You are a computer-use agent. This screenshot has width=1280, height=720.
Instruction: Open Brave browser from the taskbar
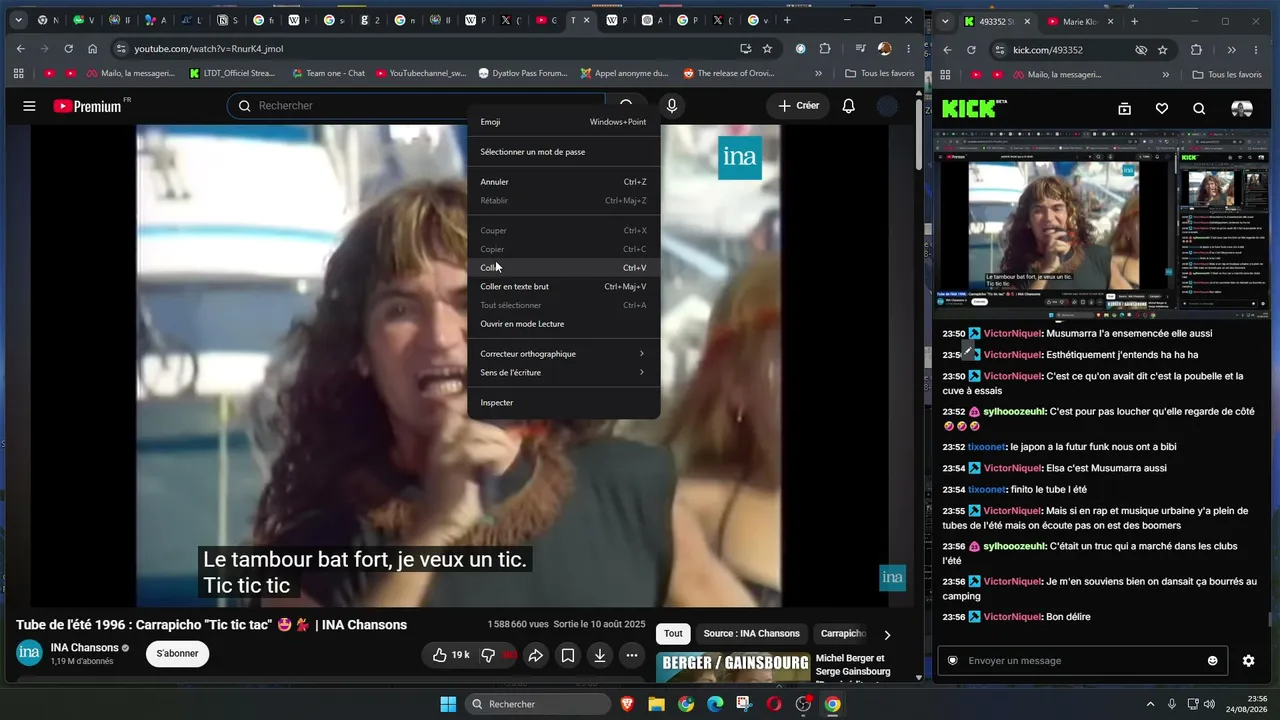(x=627, y=704)
